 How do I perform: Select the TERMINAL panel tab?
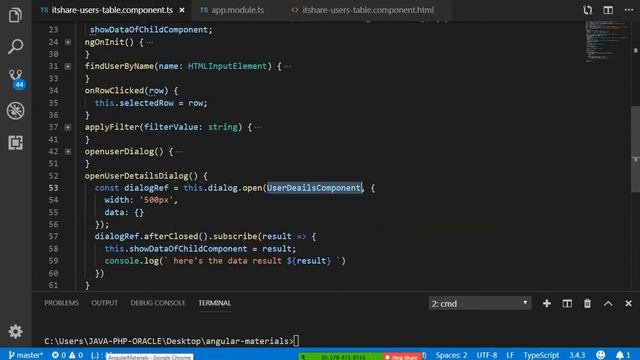[x=215, y=303]
